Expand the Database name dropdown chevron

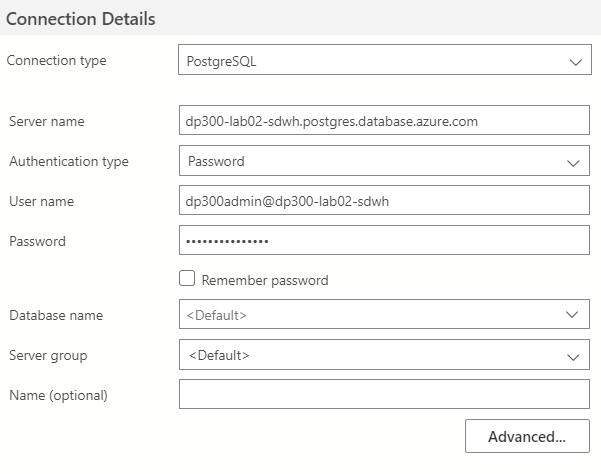pyautogui.click(x=572, y=315)
